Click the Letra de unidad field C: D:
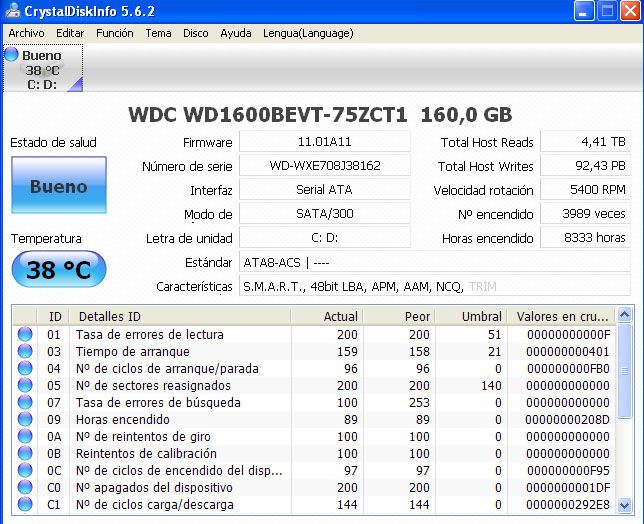The width and height of the screenshot is (644, 524). tap(324, 237)
